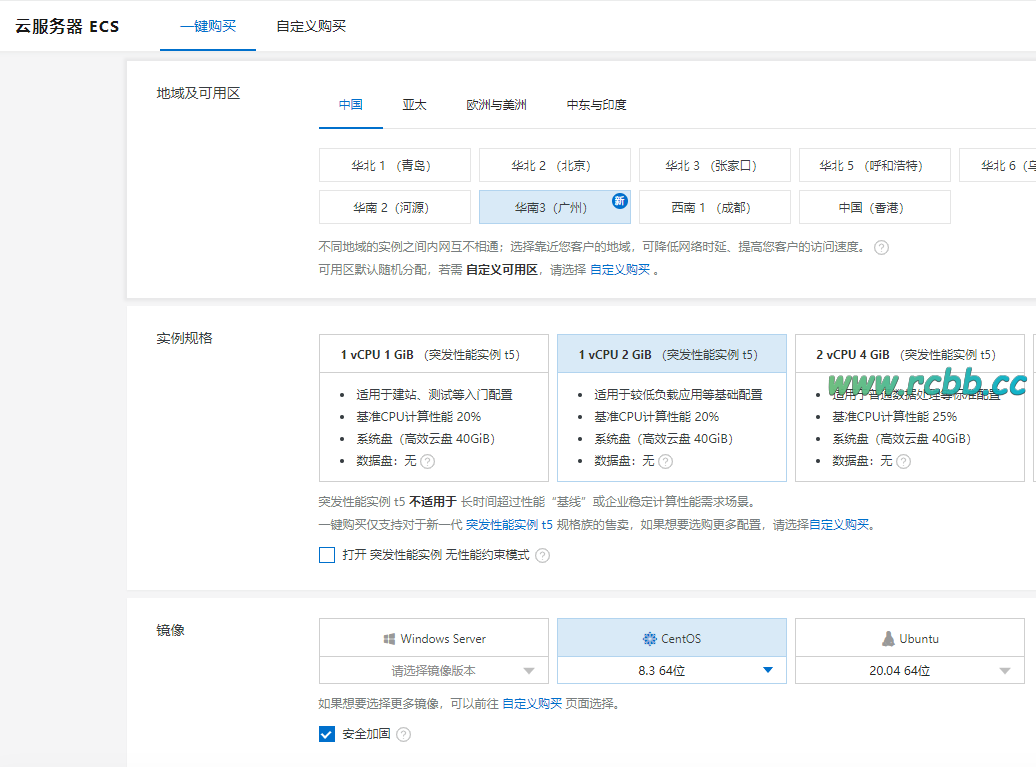Click the 实例规格 section label
This screenshot has height=767, width=1036.
coord(184,338)
